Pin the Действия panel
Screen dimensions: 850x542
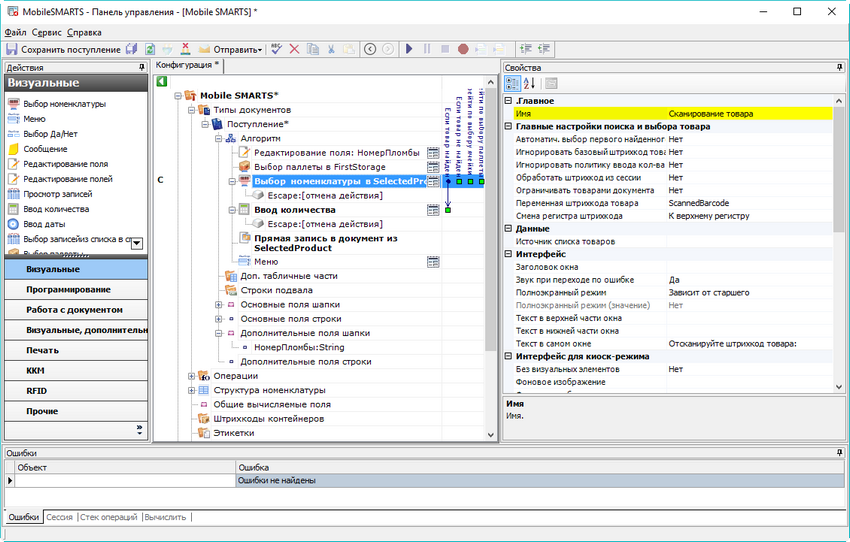142,67
